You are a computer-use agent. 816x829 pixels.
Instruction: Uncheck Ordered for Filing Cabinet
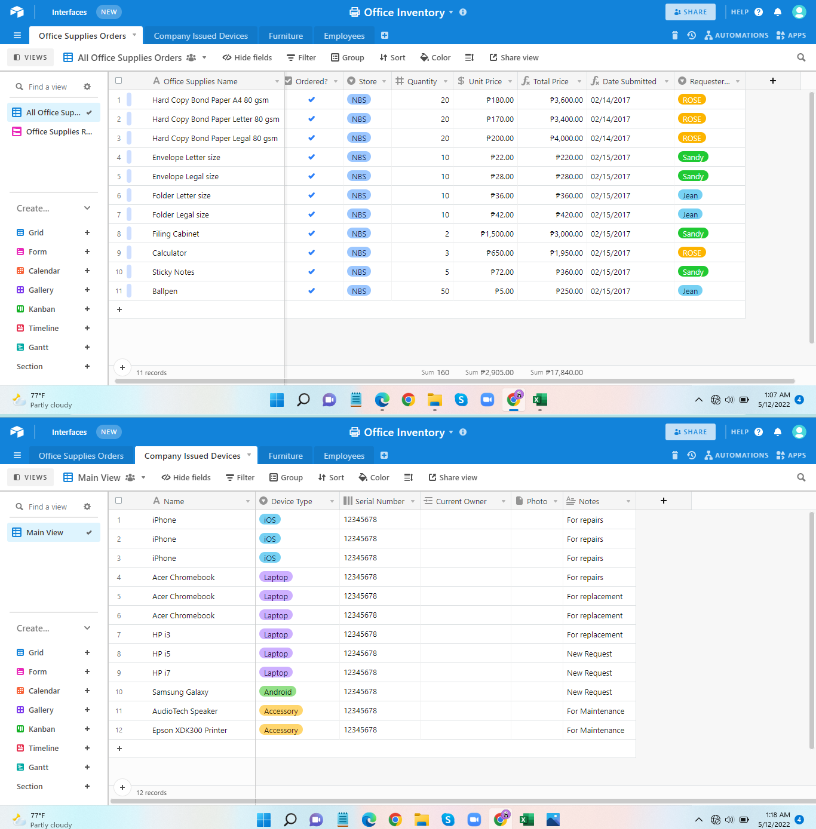311,233
